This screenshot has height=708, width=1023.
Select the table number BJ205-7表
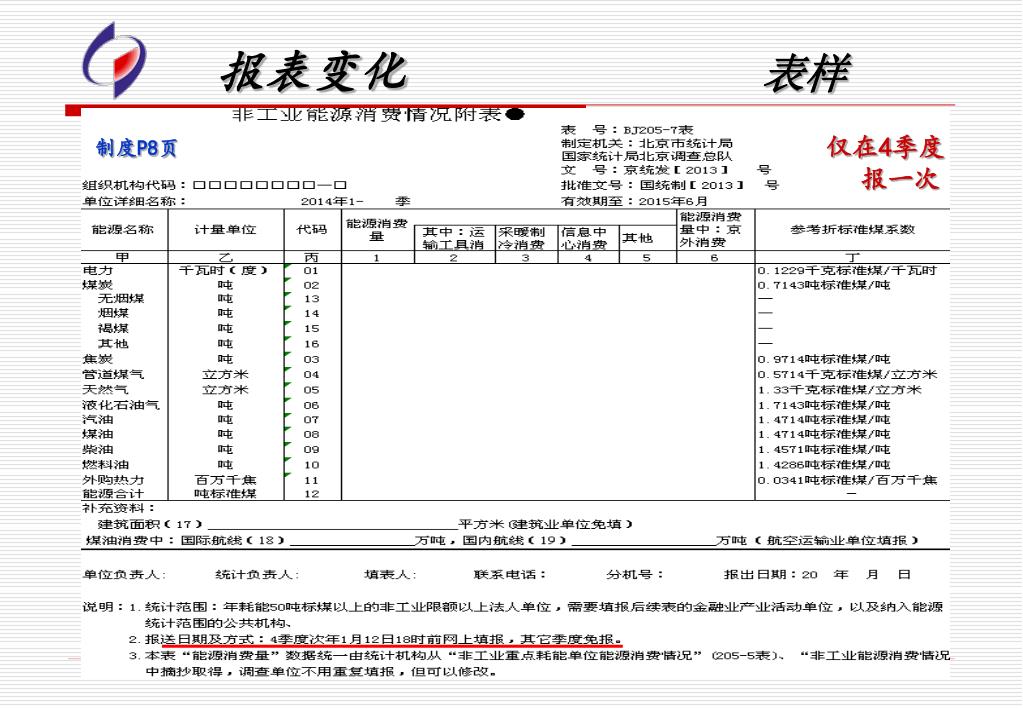pyautogui.click(x=658, y=130)
